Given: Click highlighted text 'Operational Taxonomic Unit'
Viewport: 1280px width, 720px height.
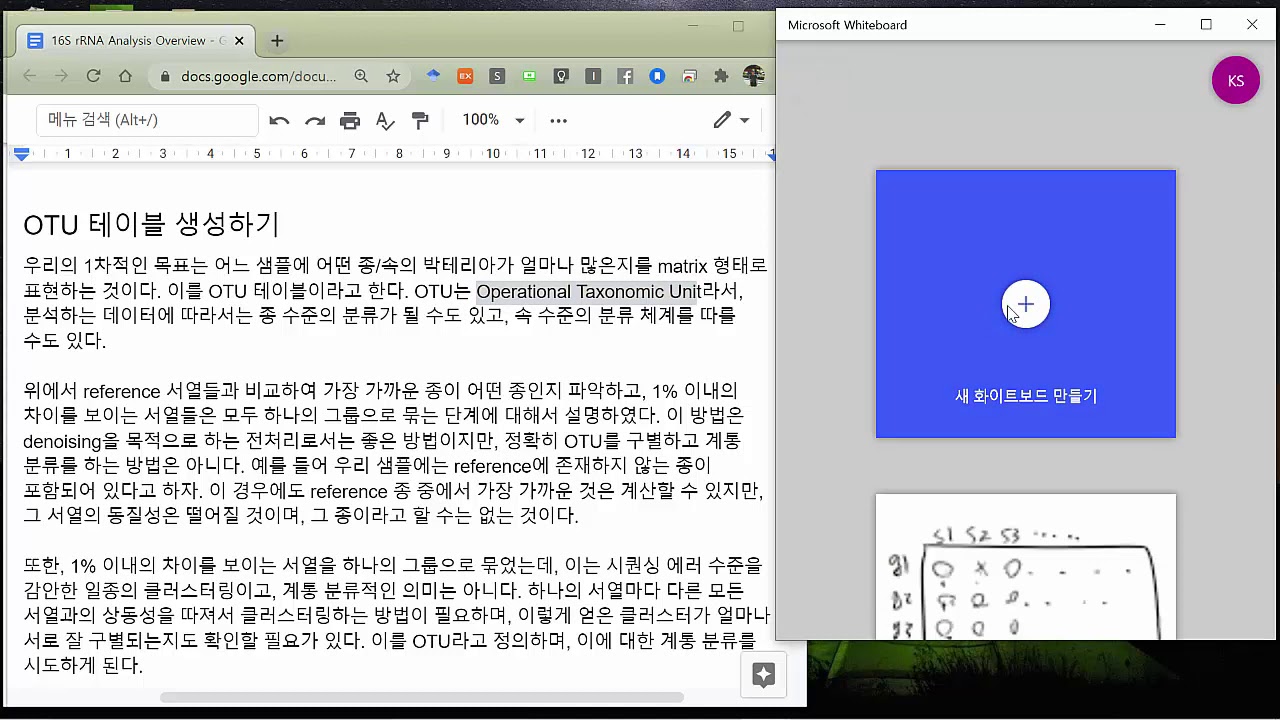Looking at the screenshot, I should tap(588, 291).
